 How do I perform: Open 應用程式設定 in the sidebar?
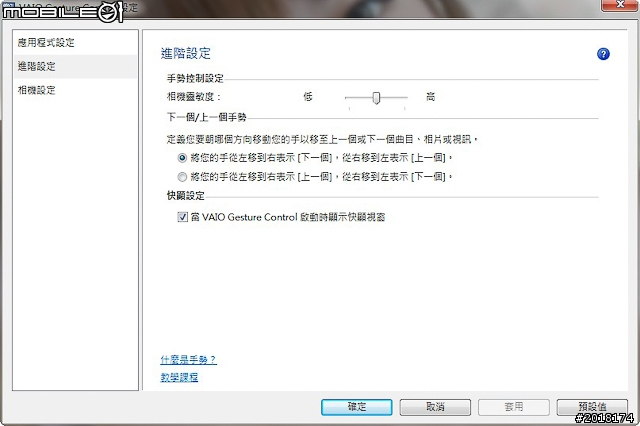[45, 43]
